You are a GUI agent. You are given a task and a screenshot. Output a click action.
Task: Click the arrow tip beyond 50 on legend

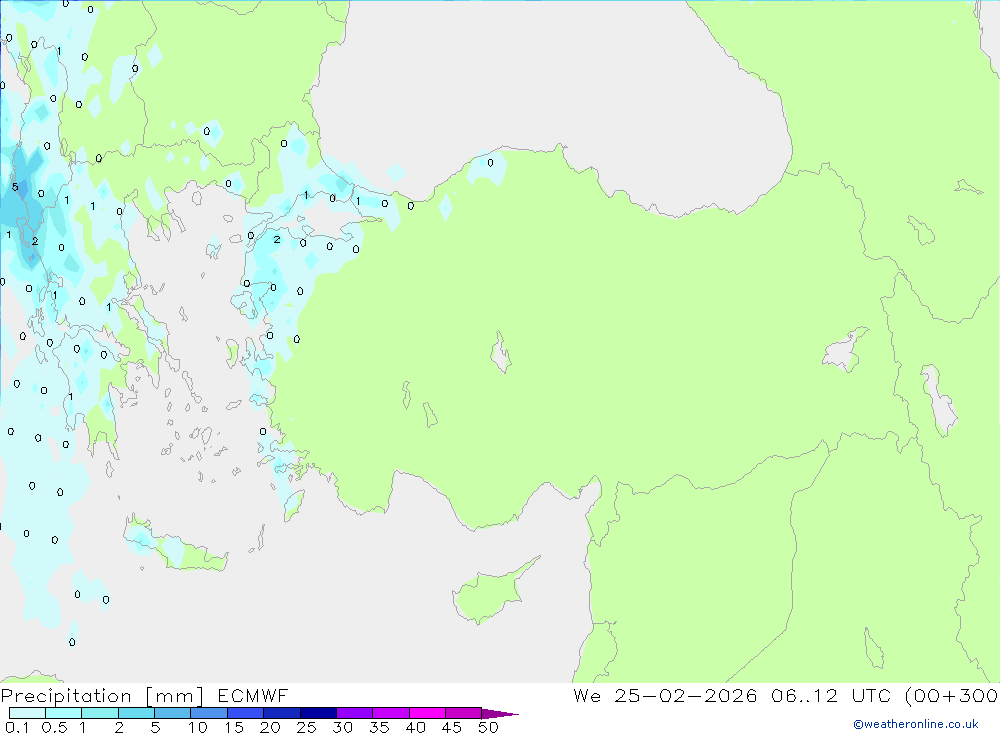[x=501, y=714]
